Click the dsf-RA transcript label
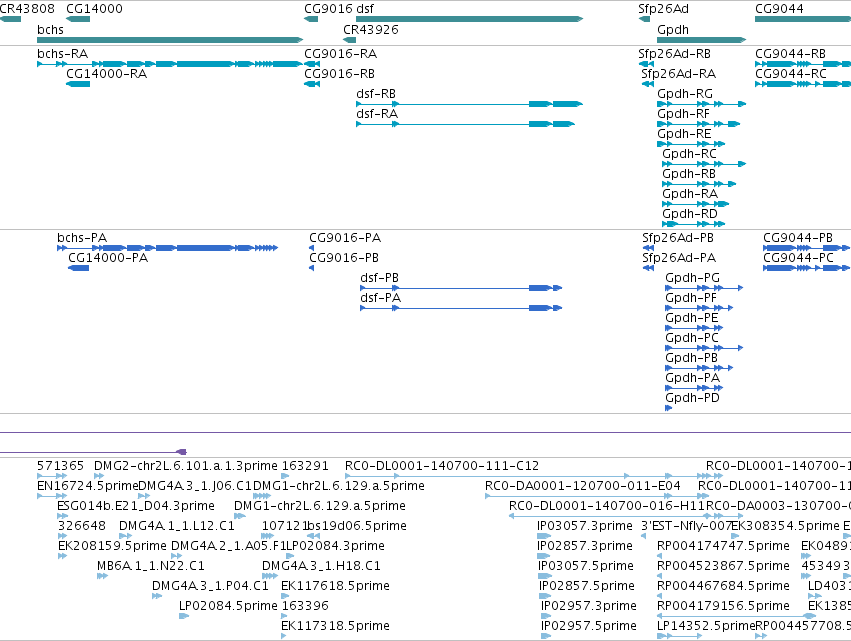This screenshot has width=851, height=641. click(x=377, y=113)
